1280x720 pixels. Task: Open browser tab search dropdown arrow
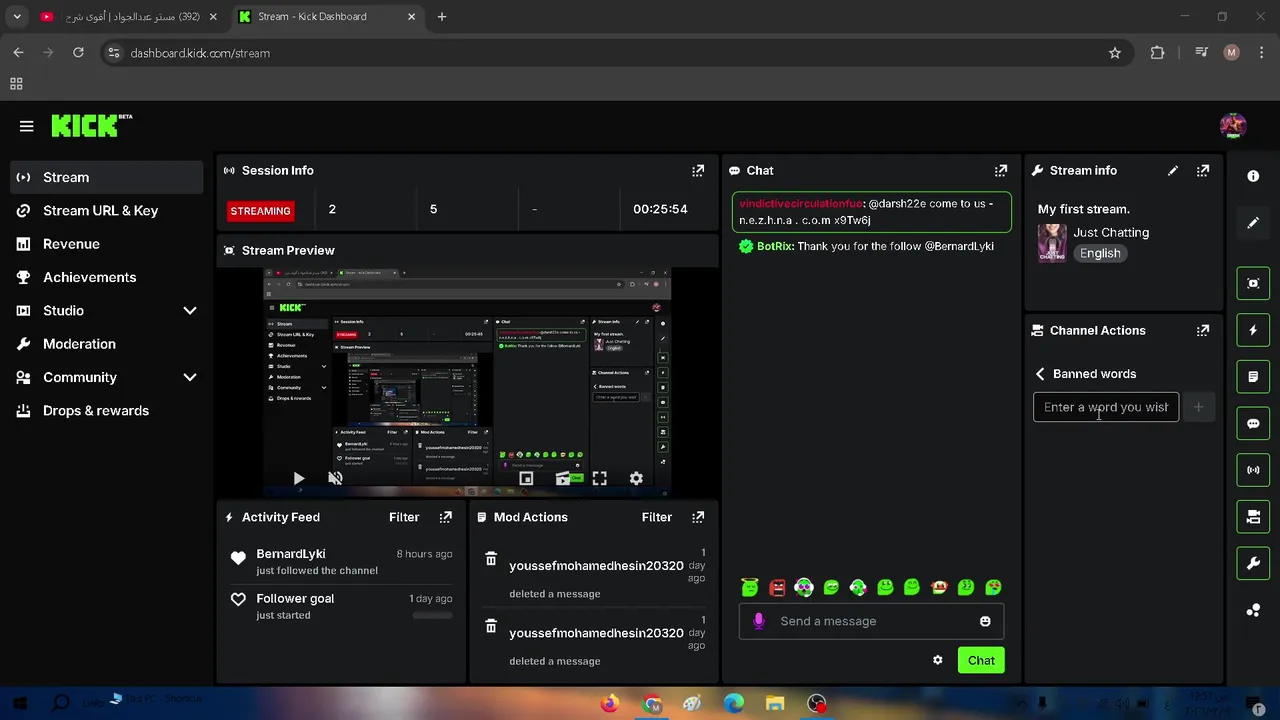coord(17,17)
